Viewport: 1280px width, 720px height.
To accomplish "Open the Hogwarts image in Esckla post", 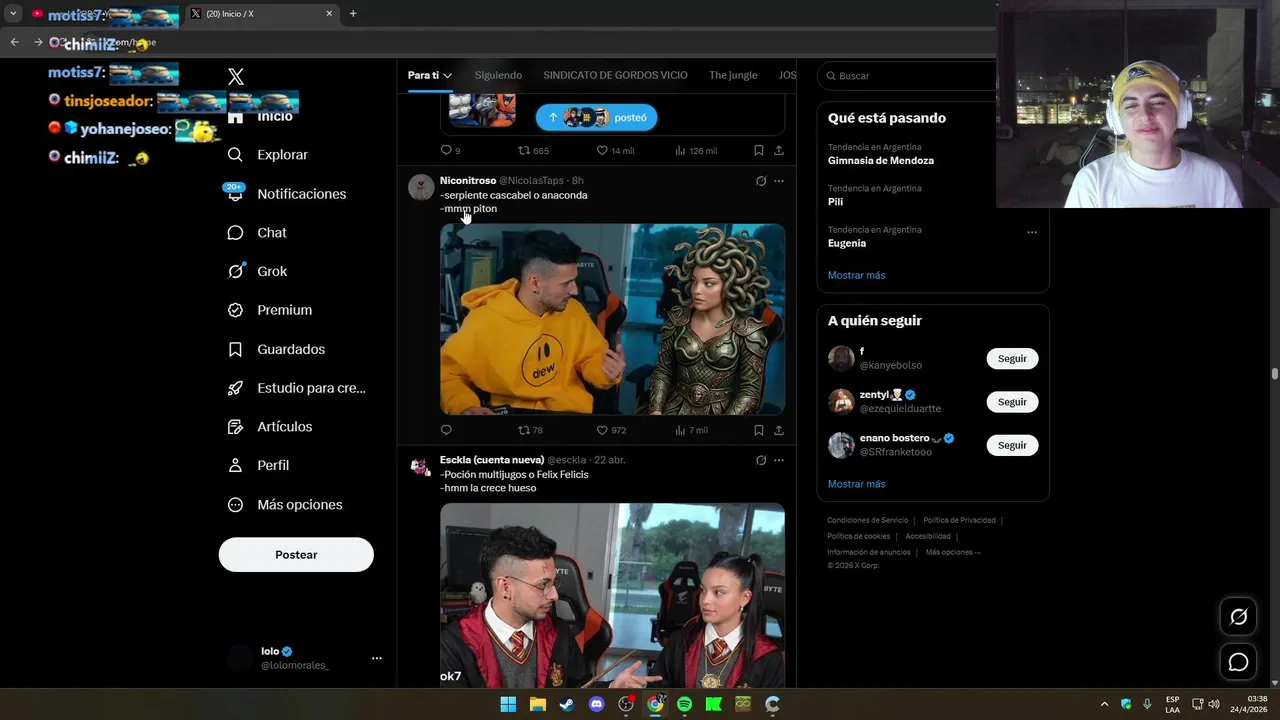I will (612, 595).
